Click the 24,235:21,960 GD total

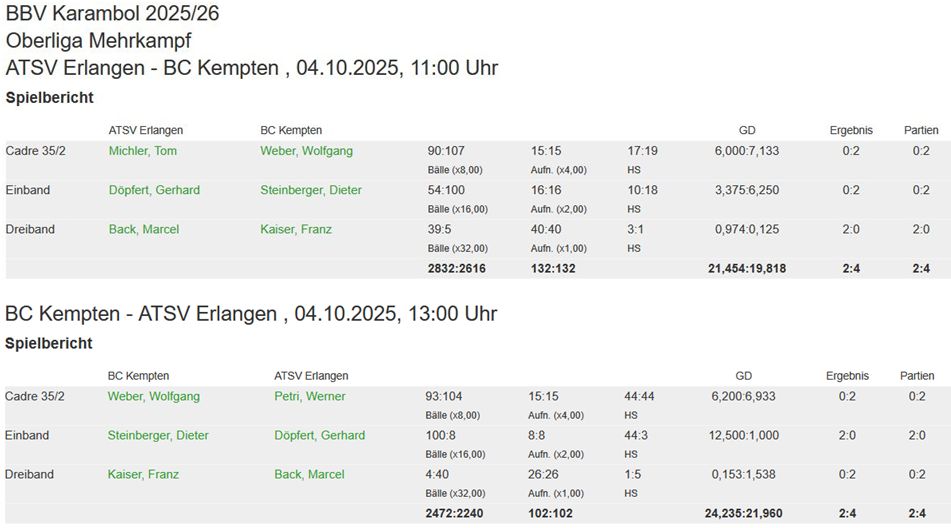[x=746, y=513]
